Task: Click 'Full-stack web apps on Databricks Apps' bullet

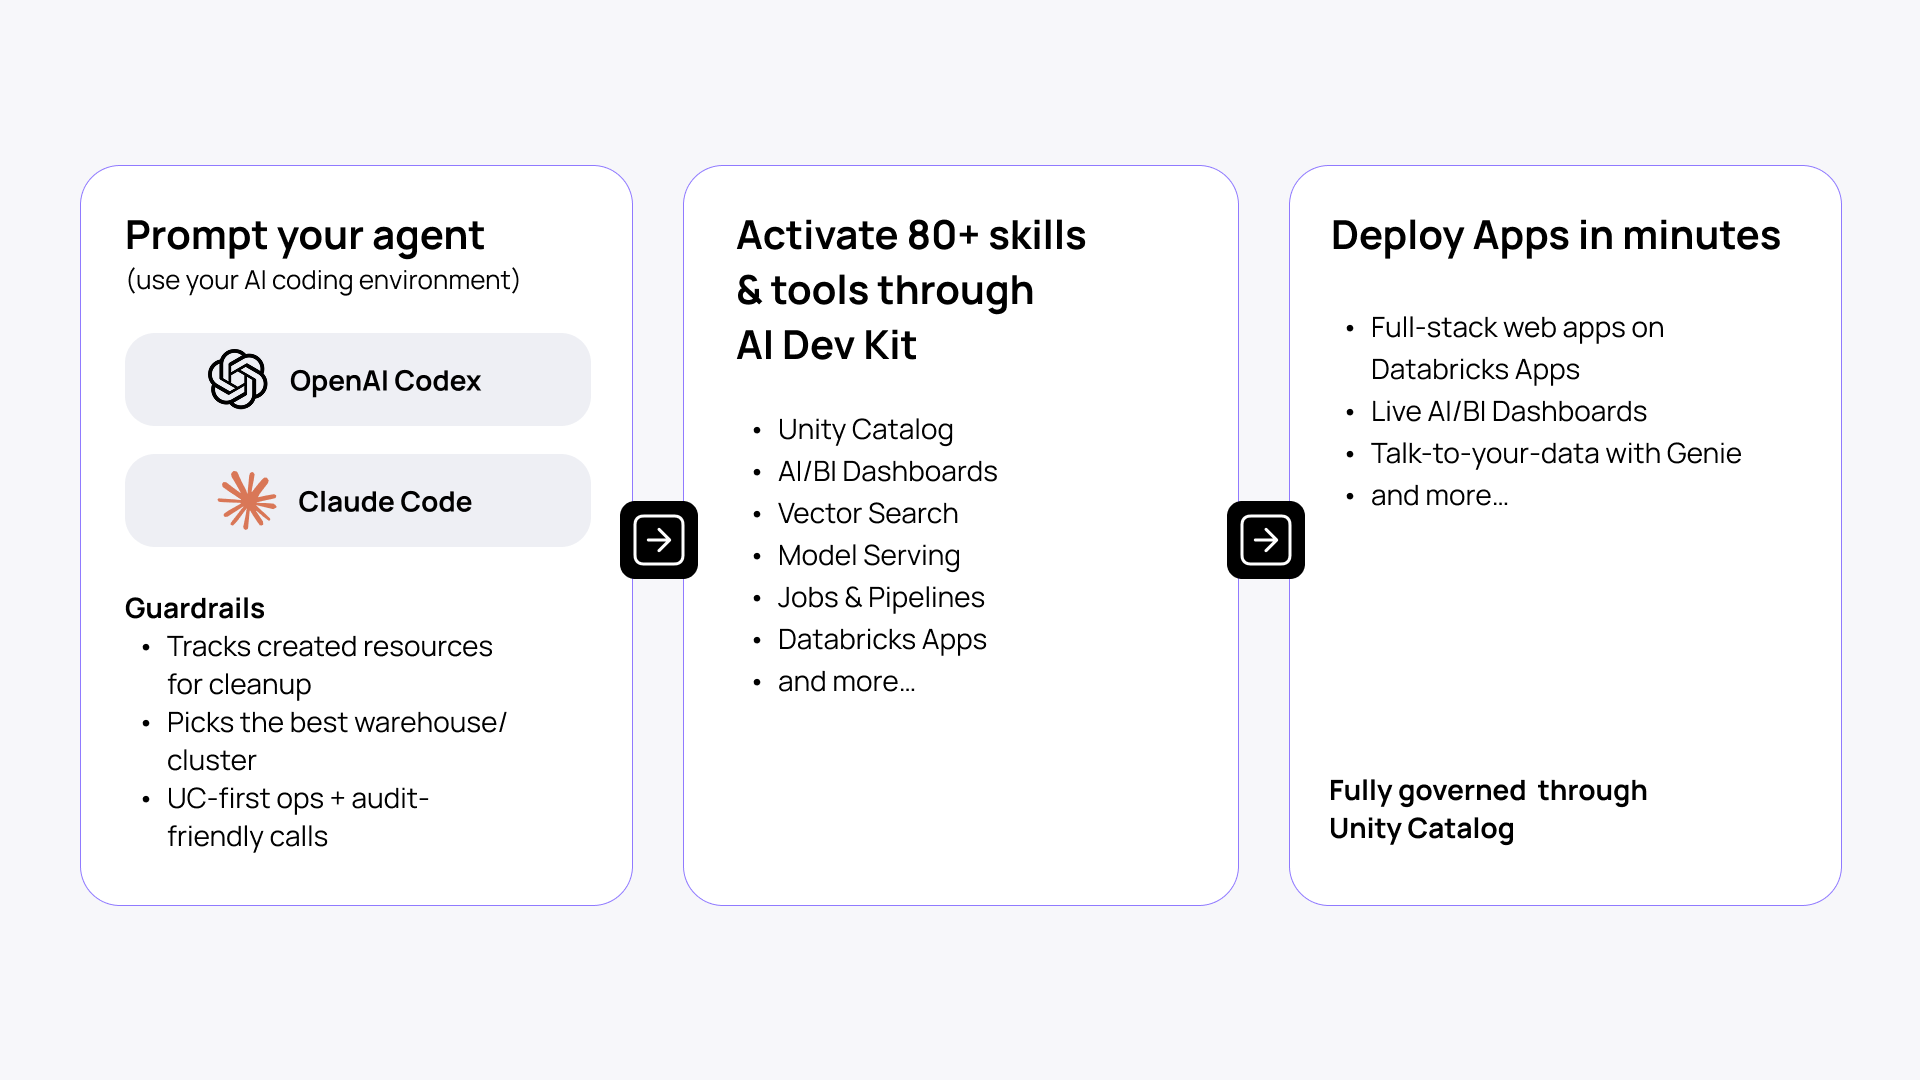Action: click(x=1515, y=348)
